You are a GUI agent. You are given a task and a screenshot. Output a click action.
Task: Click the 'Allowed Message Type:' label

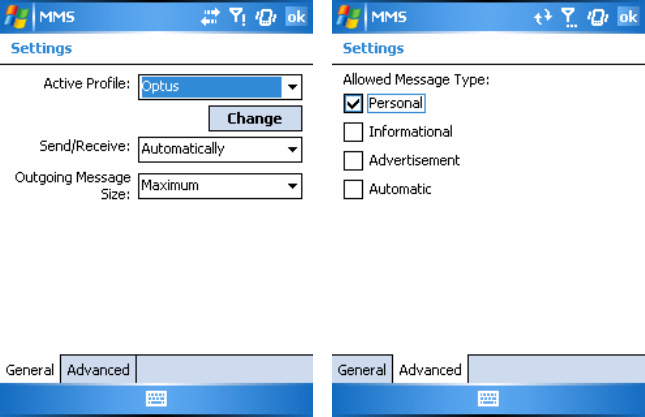(x=416, y=79)
